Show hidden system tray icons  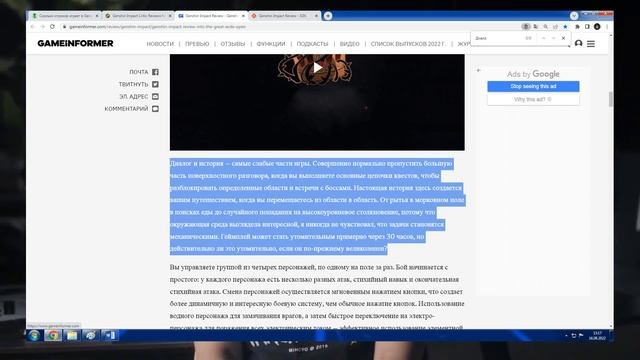[x=566, y=336]
